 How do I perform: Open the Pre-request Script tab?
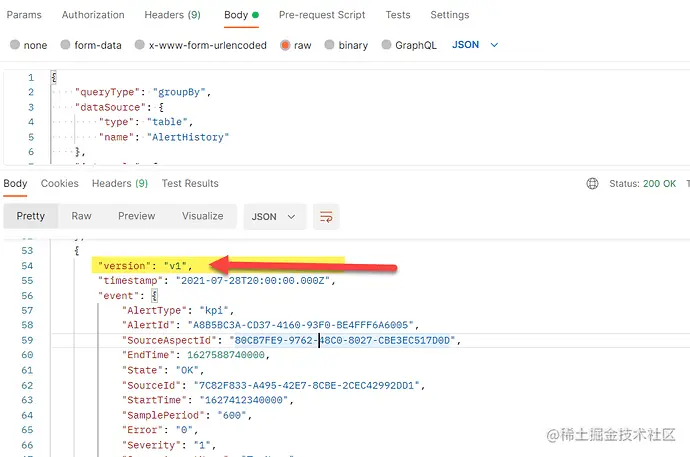[322, 15]
